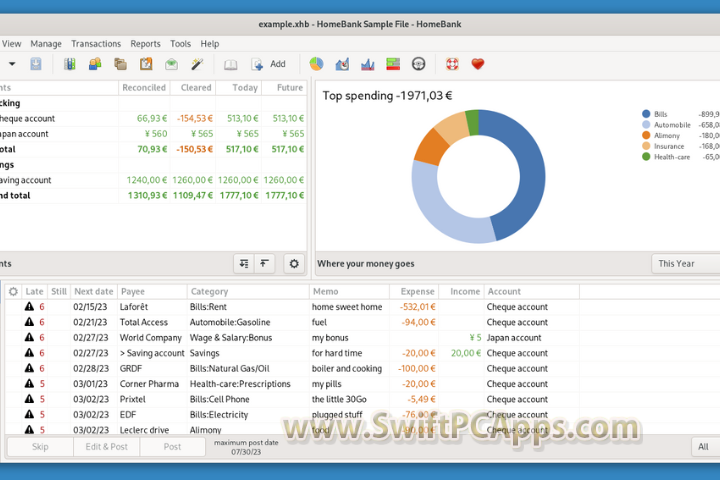Image resolution: width=720 pixels, height=480 pixels.
Task: Open the Transactions menu
Action: [96, 44]
